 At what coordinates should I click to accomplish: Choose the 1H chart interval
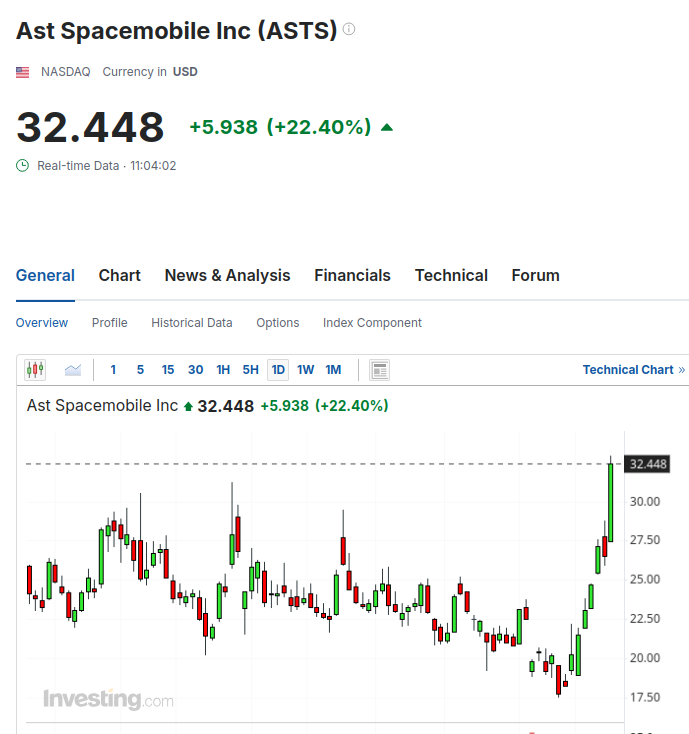pos(223,370)
